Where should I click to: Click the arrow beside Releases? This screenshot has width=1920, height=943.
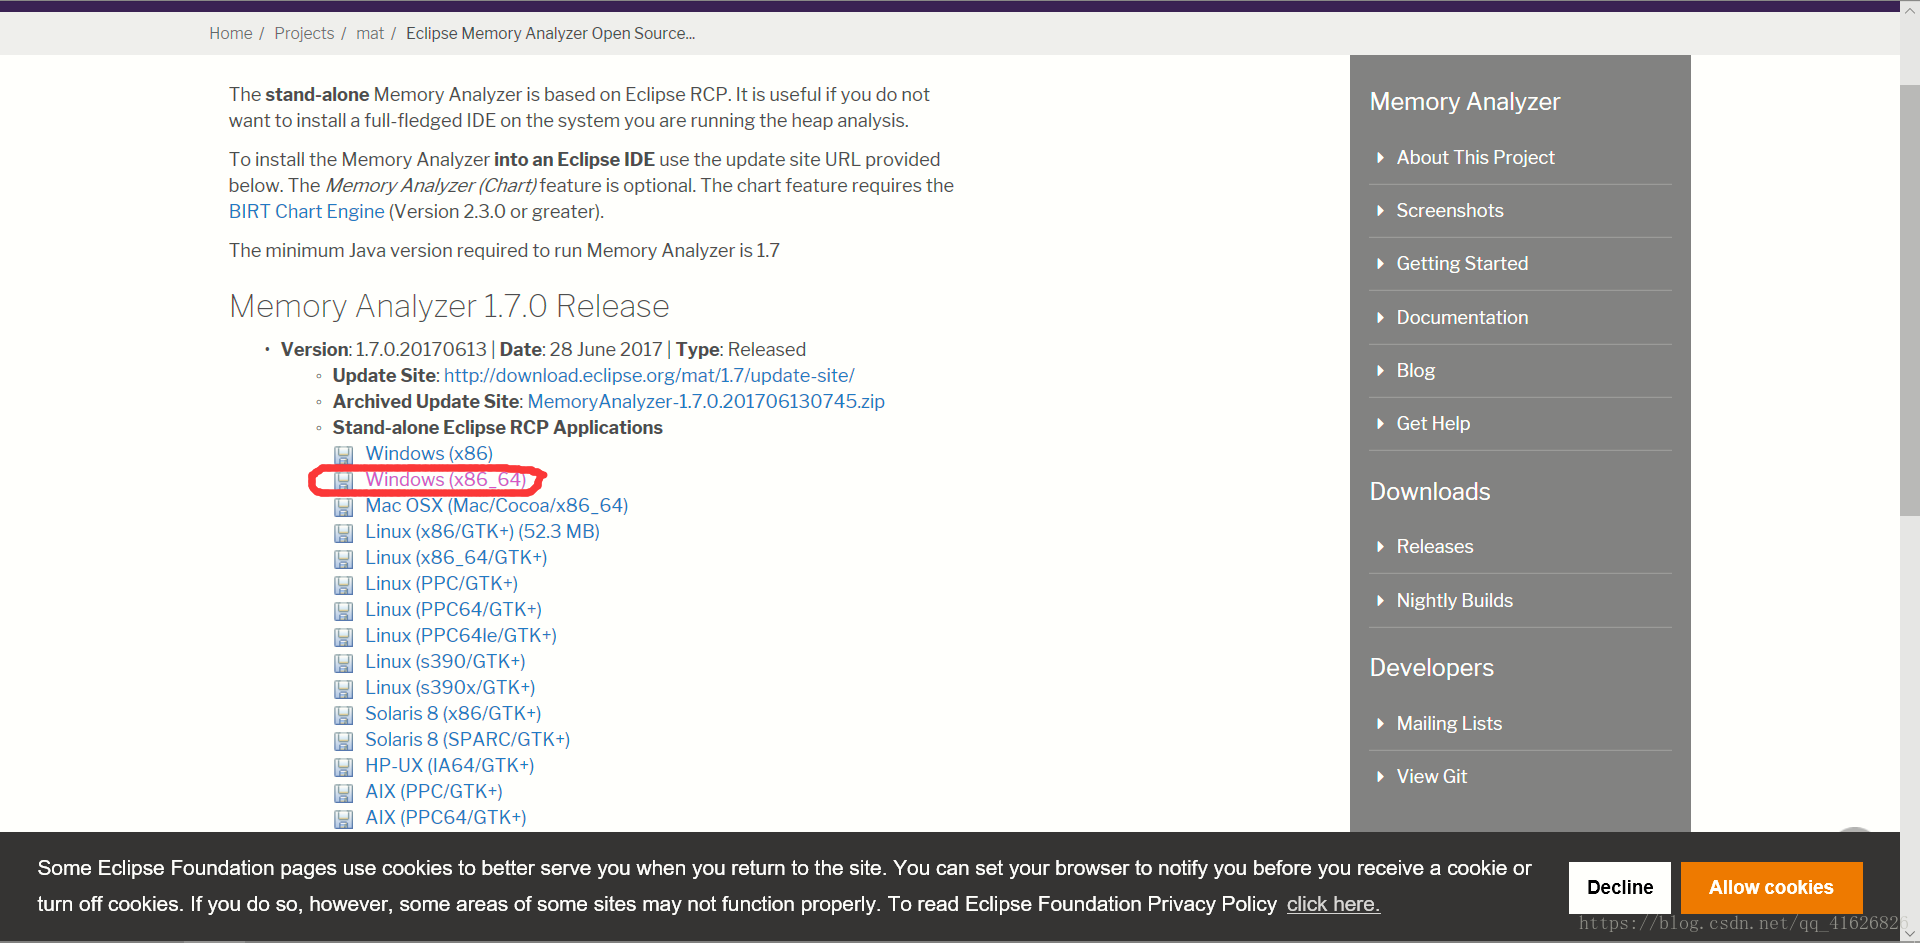(1380, 547)
